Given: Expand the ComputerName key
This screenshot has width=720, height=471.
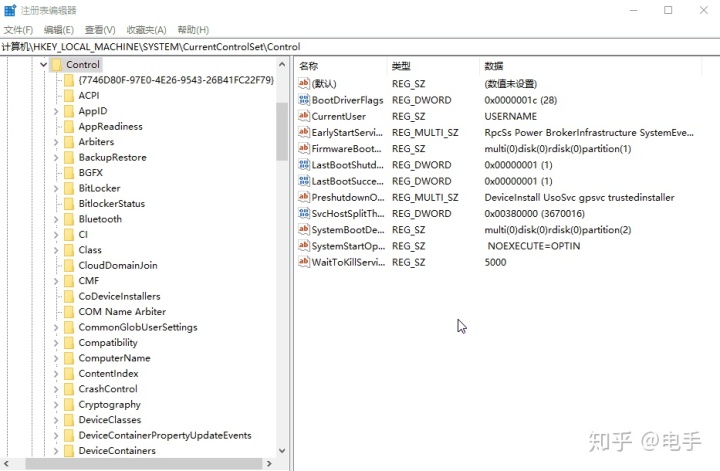Looking at the screenshot, I should point(56,358).
